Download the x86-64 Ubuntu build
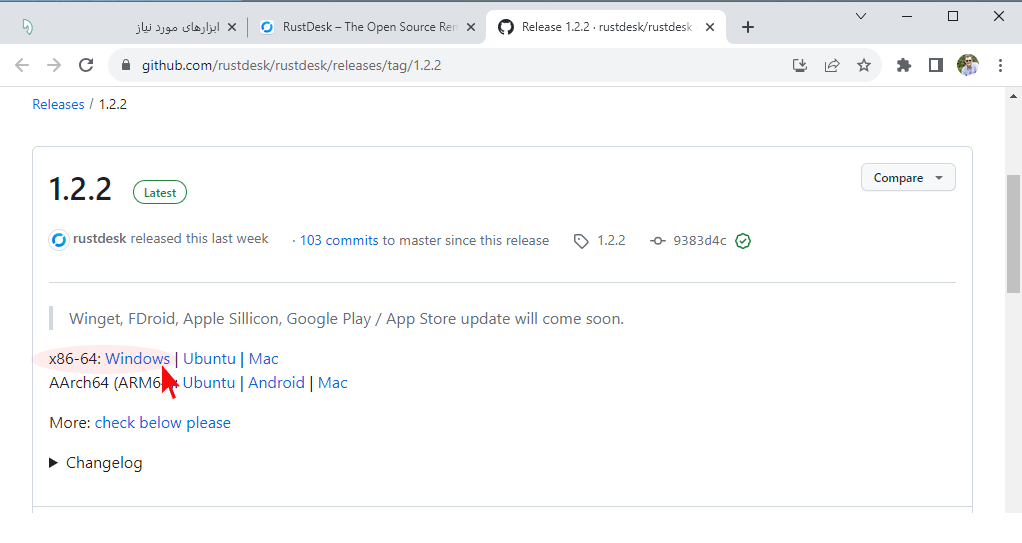The width and height of the screenshot is (1022, 543). click(209, 359)
